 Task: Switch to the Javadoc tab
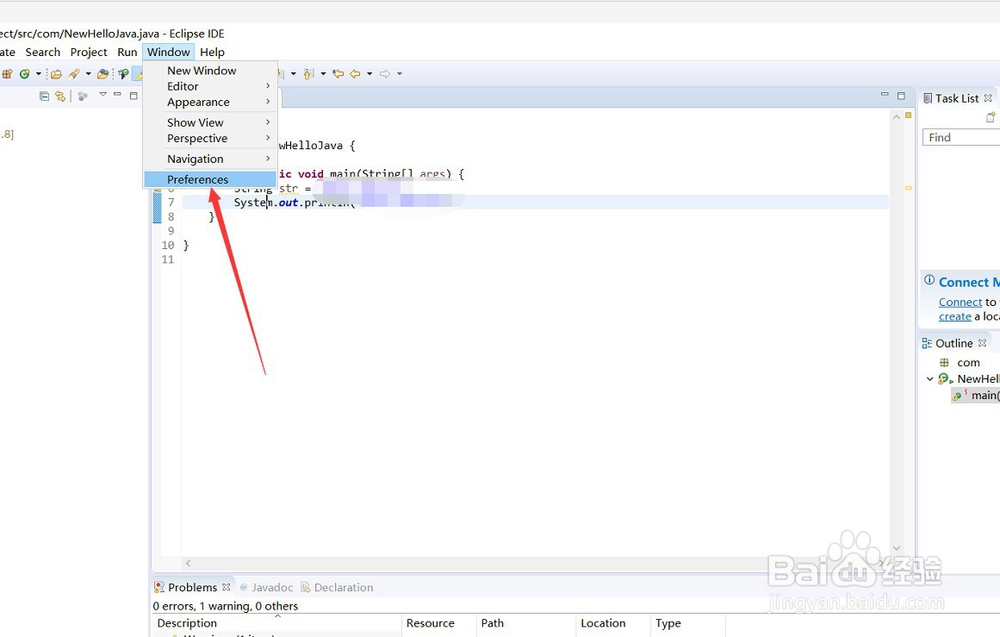pos(266,587)
